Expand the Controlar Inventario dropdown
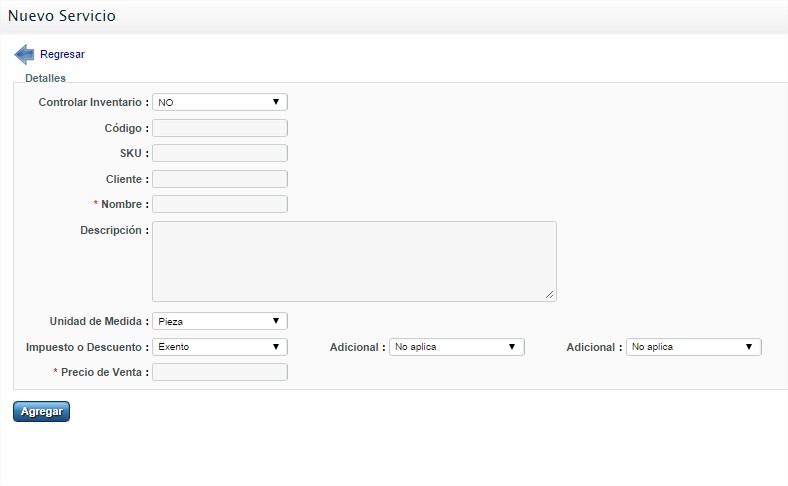This screenshot has width=788, height=486. click(220, 102)
